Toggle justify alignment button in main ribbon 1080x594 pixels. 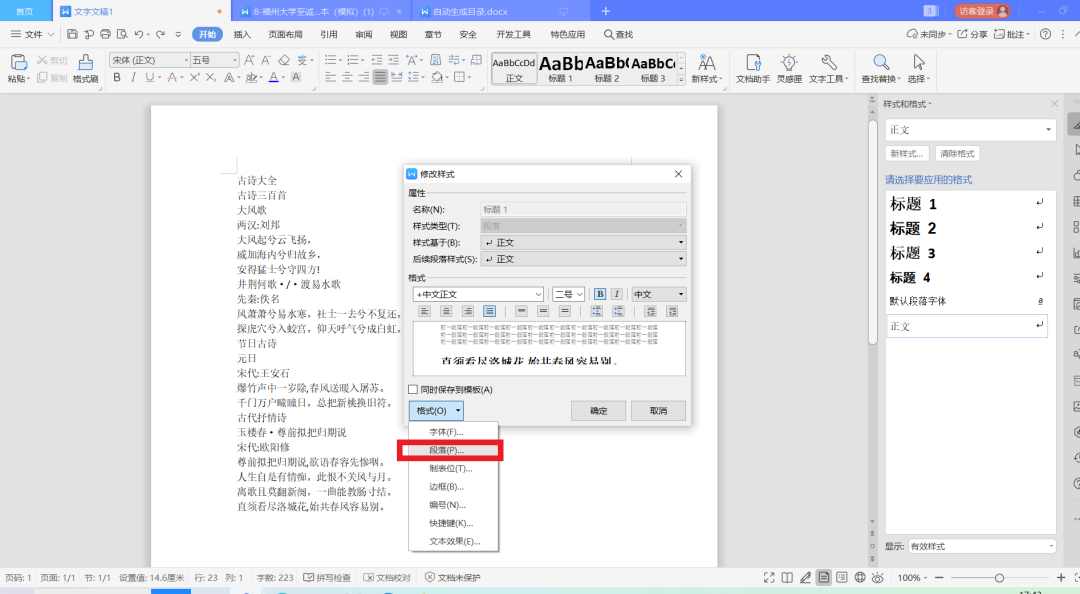380,77
